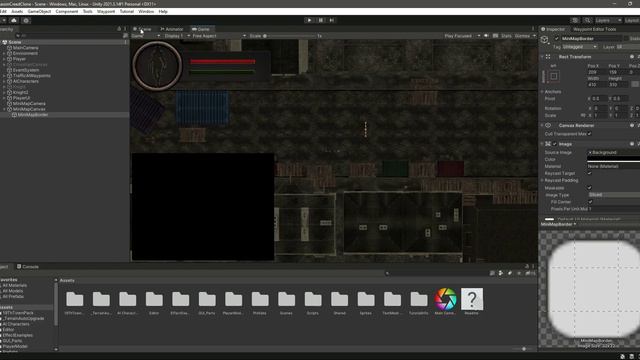This screenshot has width=640, height=360.
Task: Select MainCamera in the Hierarchy
Action: point(25,48)
